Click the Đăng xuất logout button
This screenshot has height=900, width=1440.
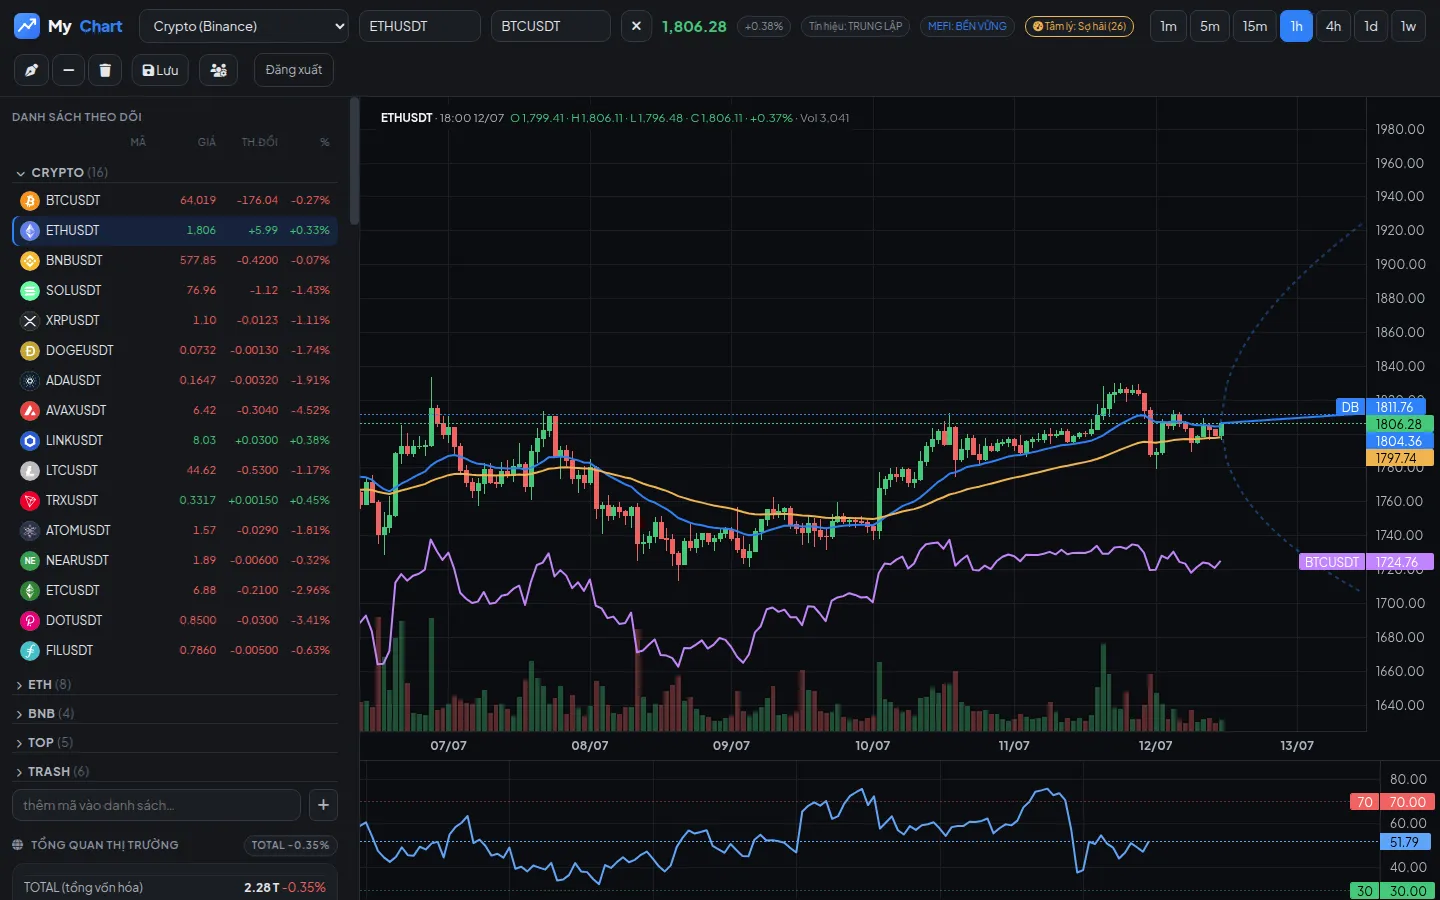tap(293, 70)
